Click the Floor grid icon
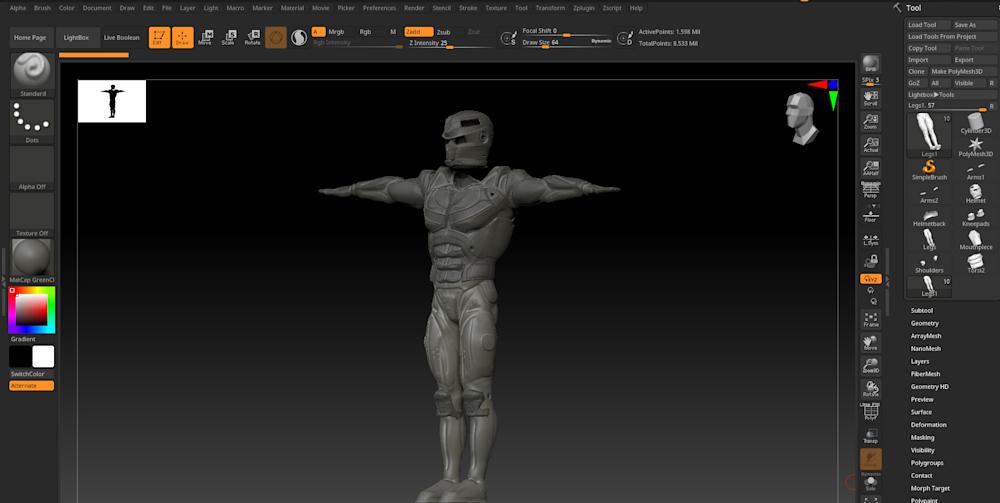The height and width of the screenshot is (503, 1000). point(870,213)
